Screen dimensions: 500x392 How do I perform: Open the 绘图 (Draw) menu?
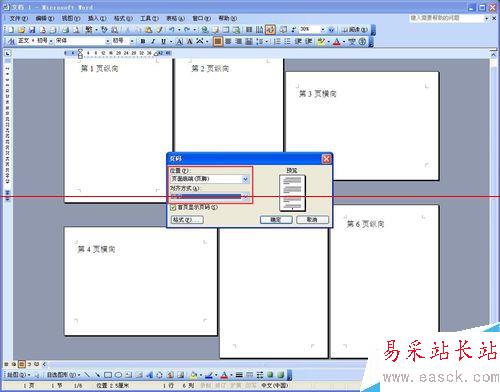(x=19, y=375)
